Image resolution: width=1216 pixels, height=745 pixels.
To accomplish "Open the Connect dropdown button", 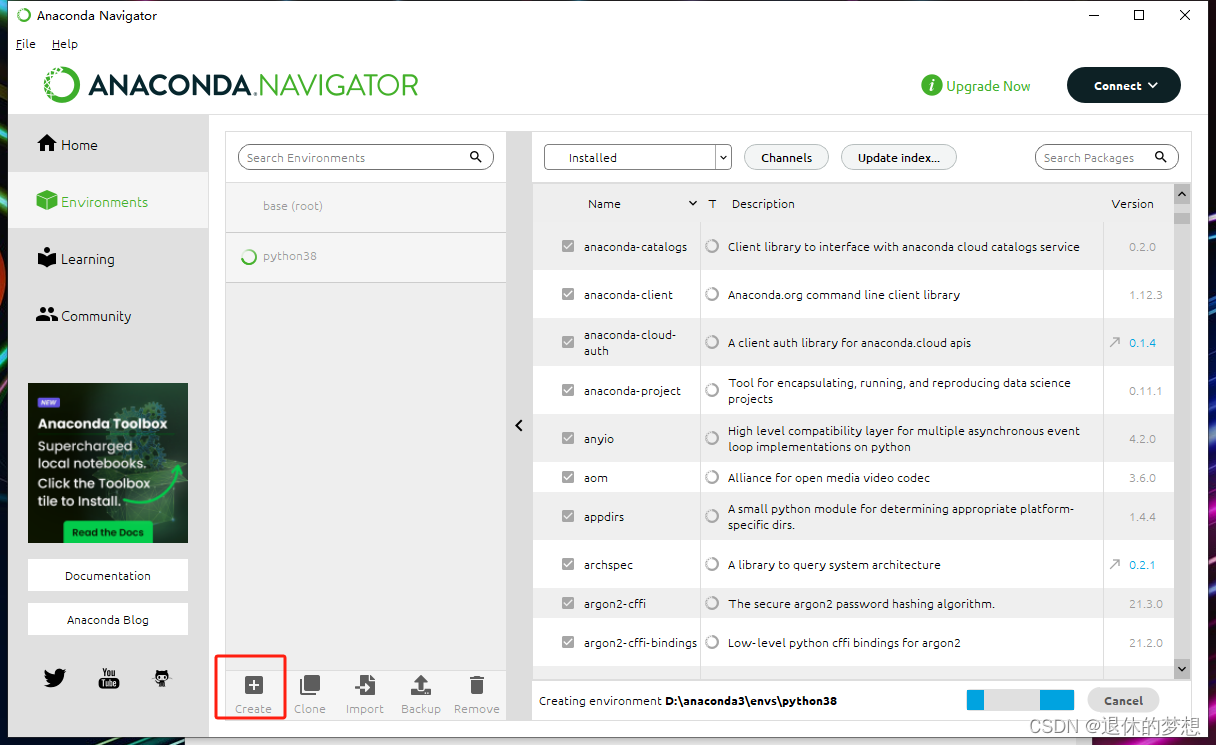I will coord(1124,85).
